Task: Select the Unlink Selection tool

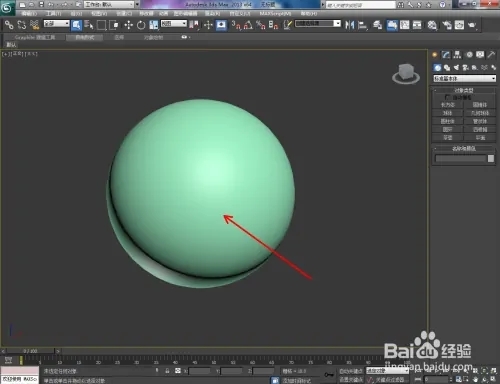Action: pos(22,25)
